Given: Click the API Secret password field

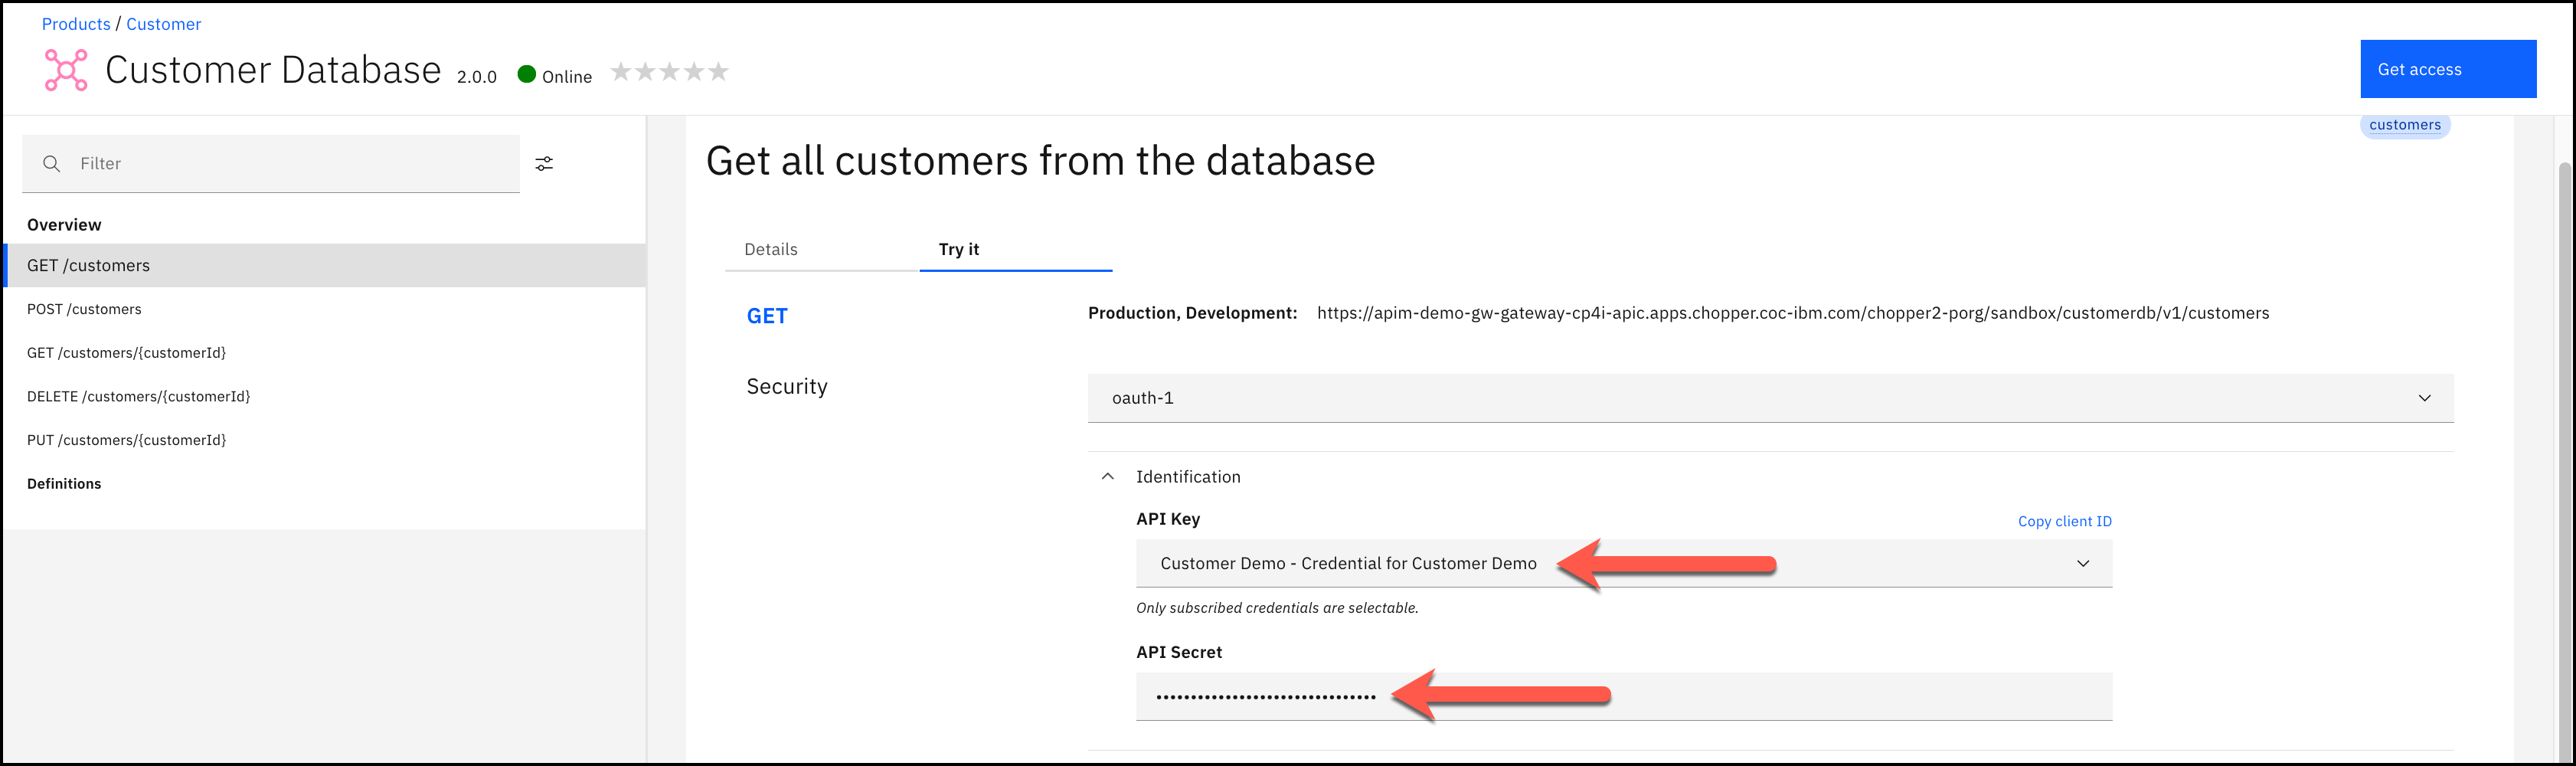Looking at the screenshot, I should (1623, 696).
